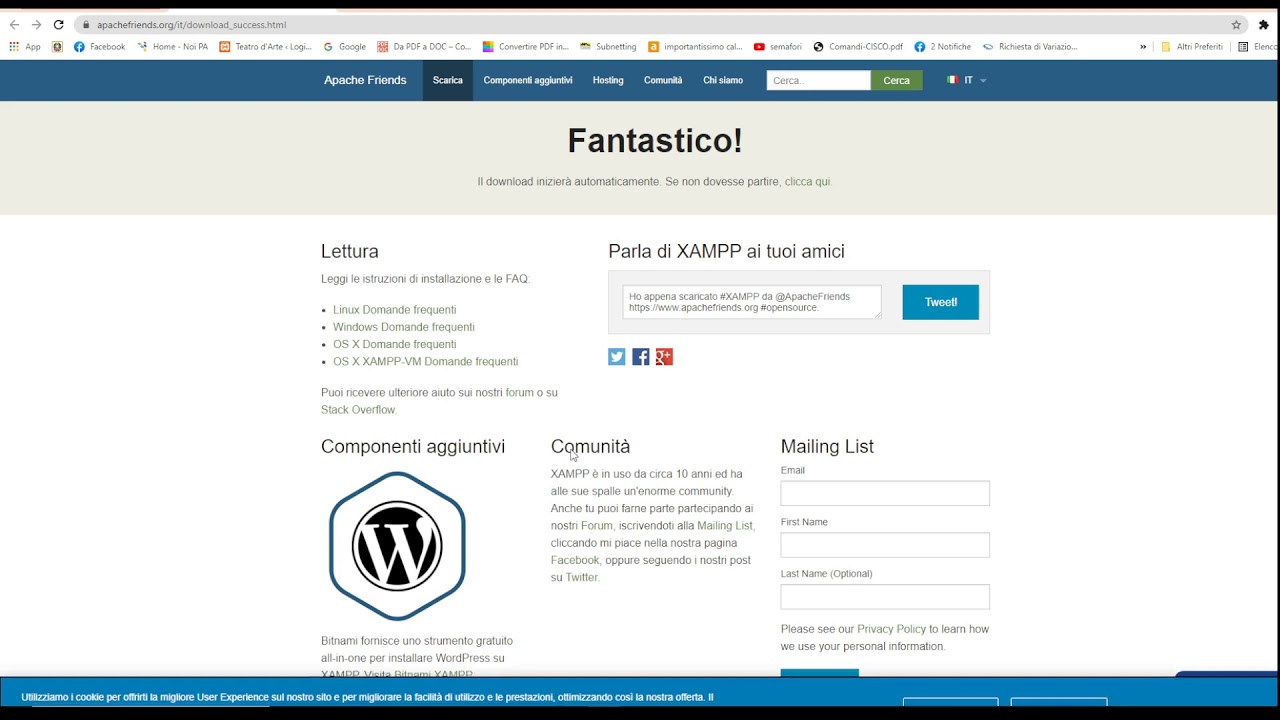Open the Teatro d'Arte bookmark
This screenshot has height=720, width=1280.
pos(266,47)
